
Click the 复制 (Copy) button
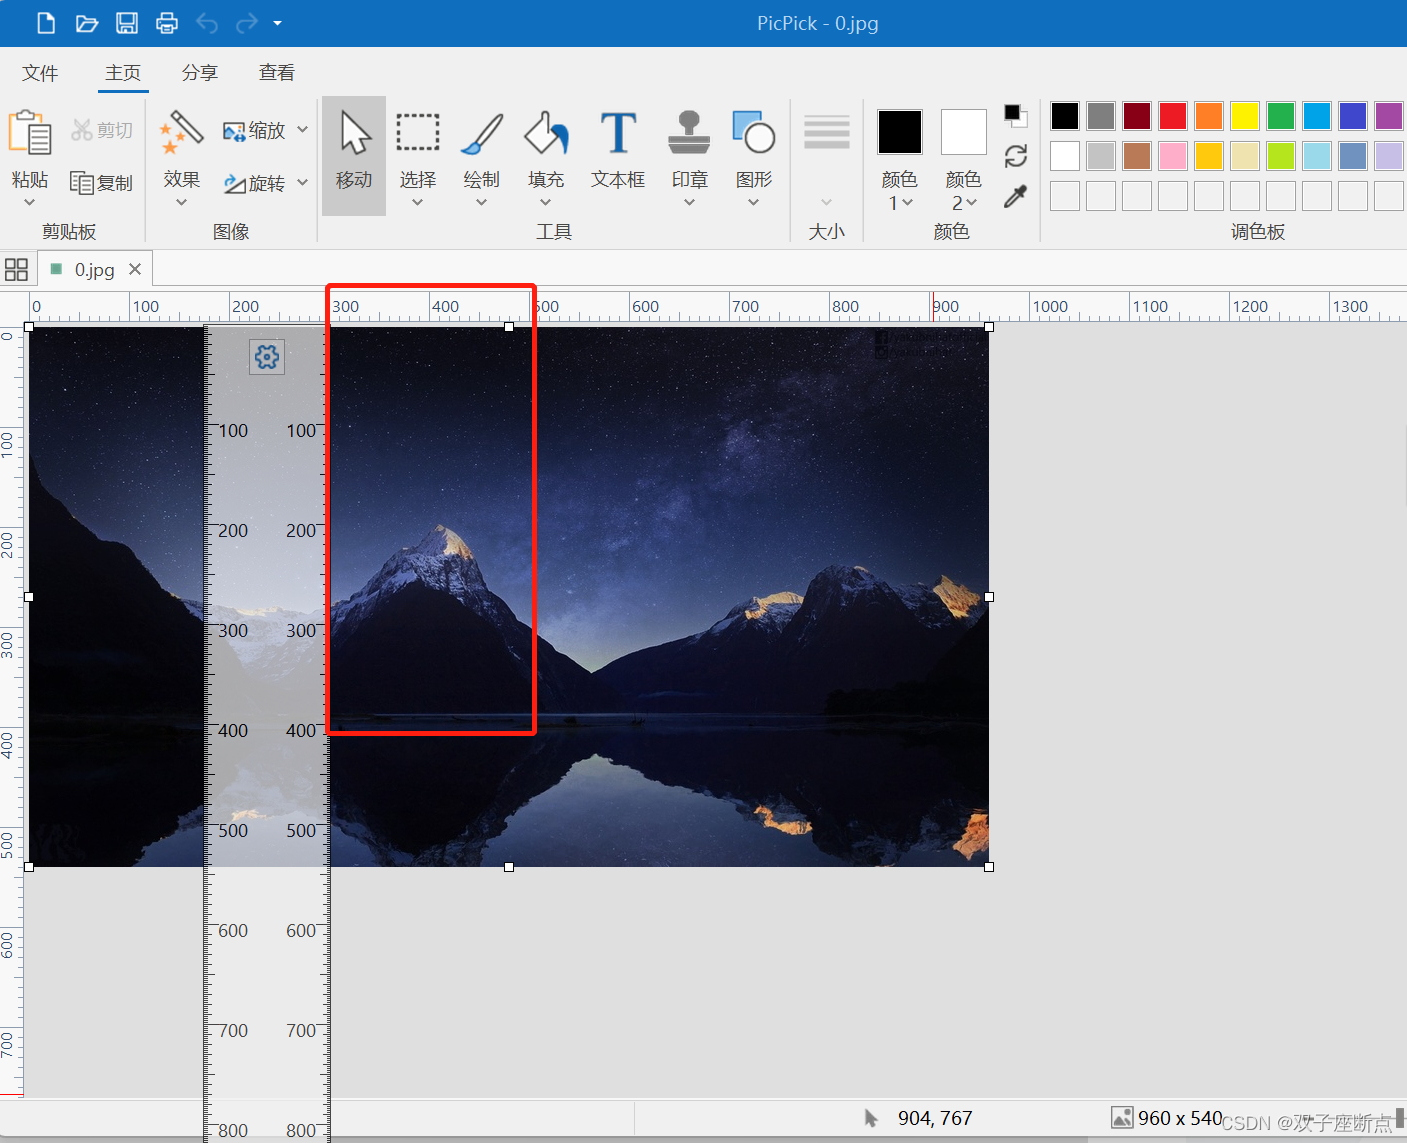click(x=101, y=183)
